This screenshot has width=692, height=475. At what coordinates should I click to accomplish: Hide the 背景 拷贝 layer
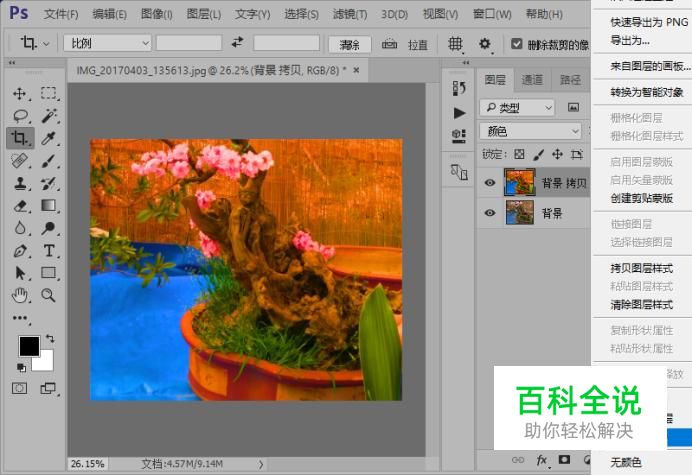click(x=490, y=182)
